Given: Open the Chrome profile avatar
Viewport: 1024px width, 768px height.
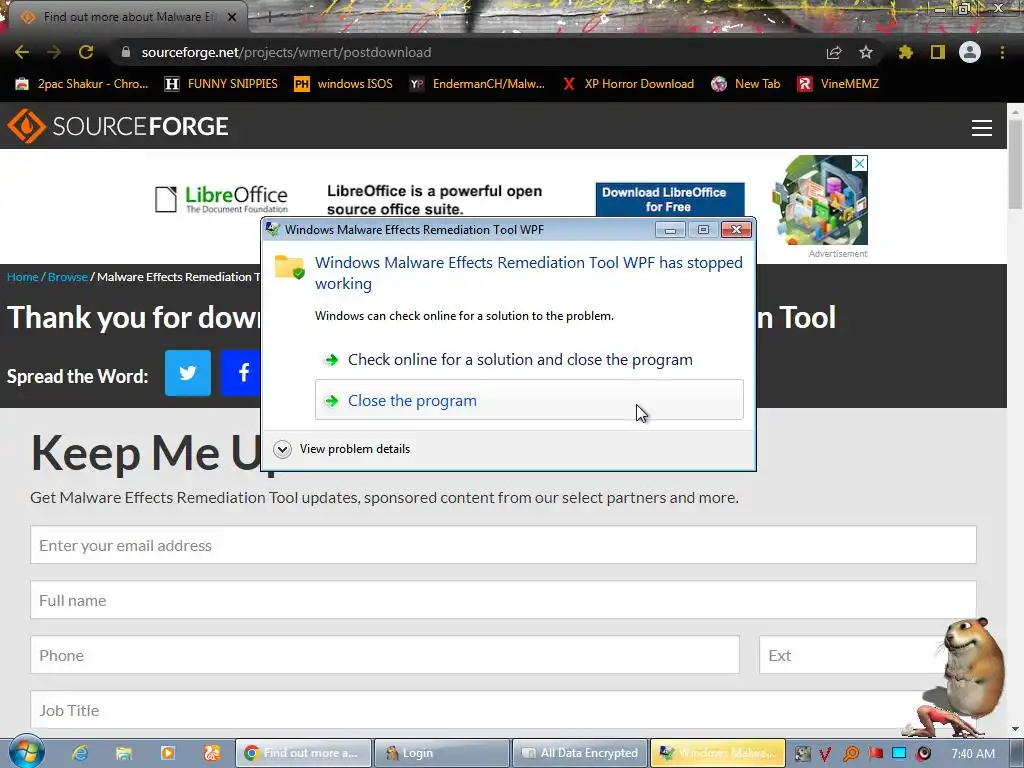Looking at the screenshot, I should tap(970, 52).
